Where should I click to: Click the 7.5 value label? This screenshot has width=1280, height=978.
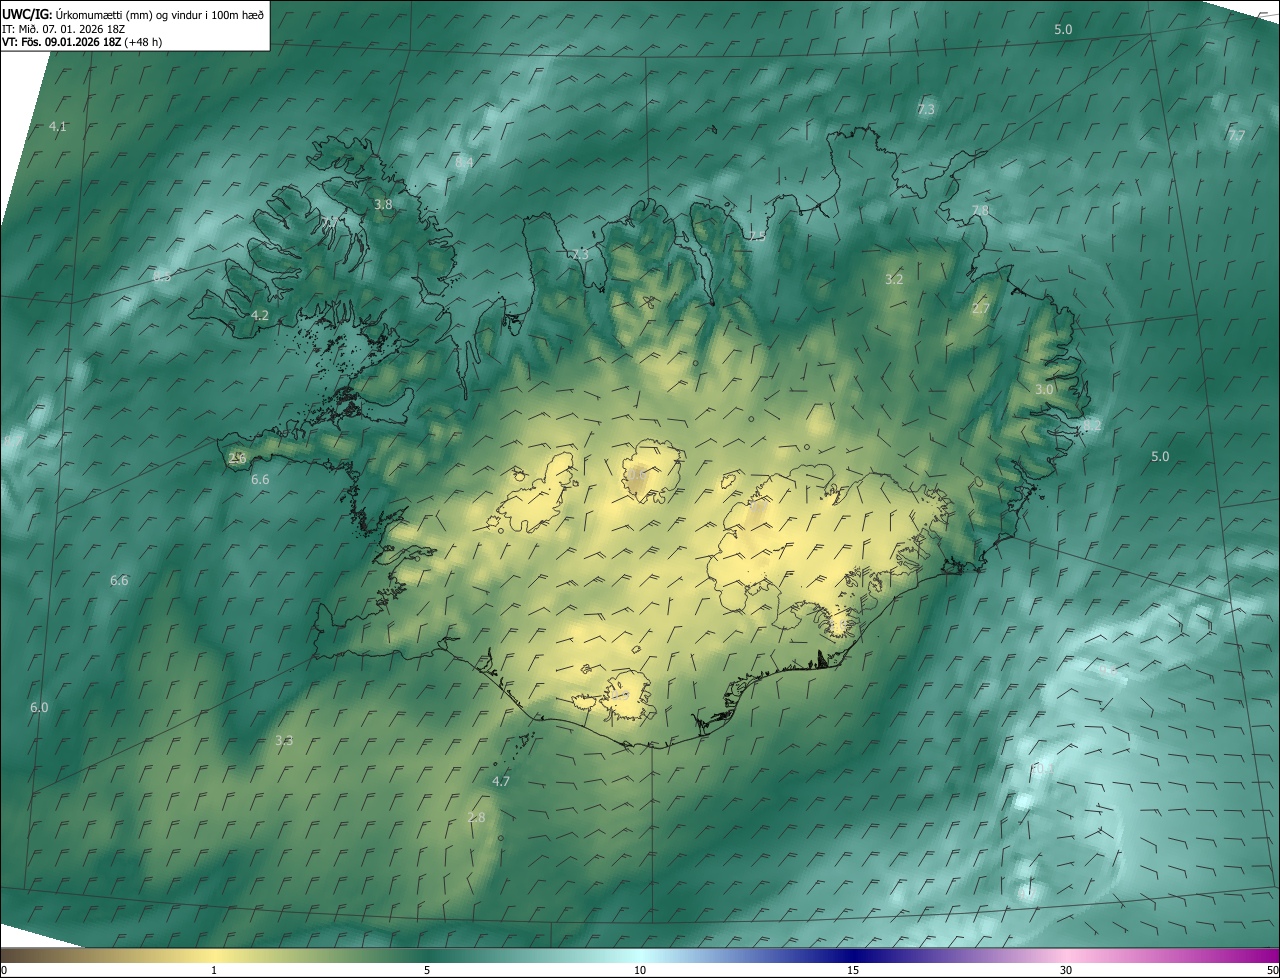pos(757,236)
